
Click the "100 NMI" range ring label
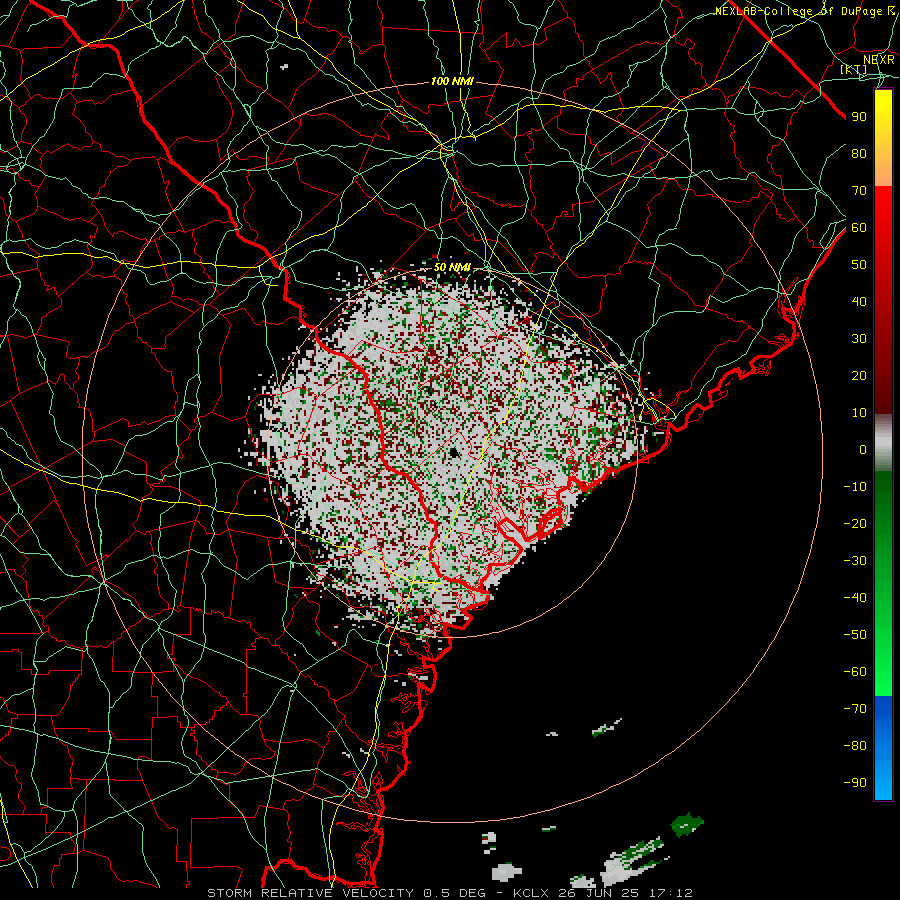(x=452, y=82)
